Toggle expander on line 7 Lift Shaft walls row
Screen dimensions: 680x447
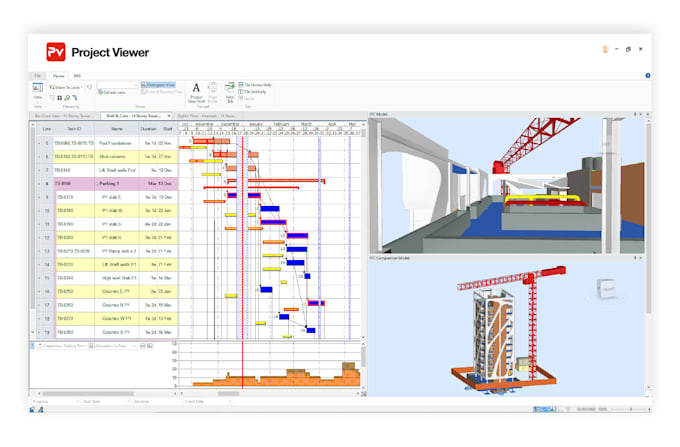tap(39, 170)
